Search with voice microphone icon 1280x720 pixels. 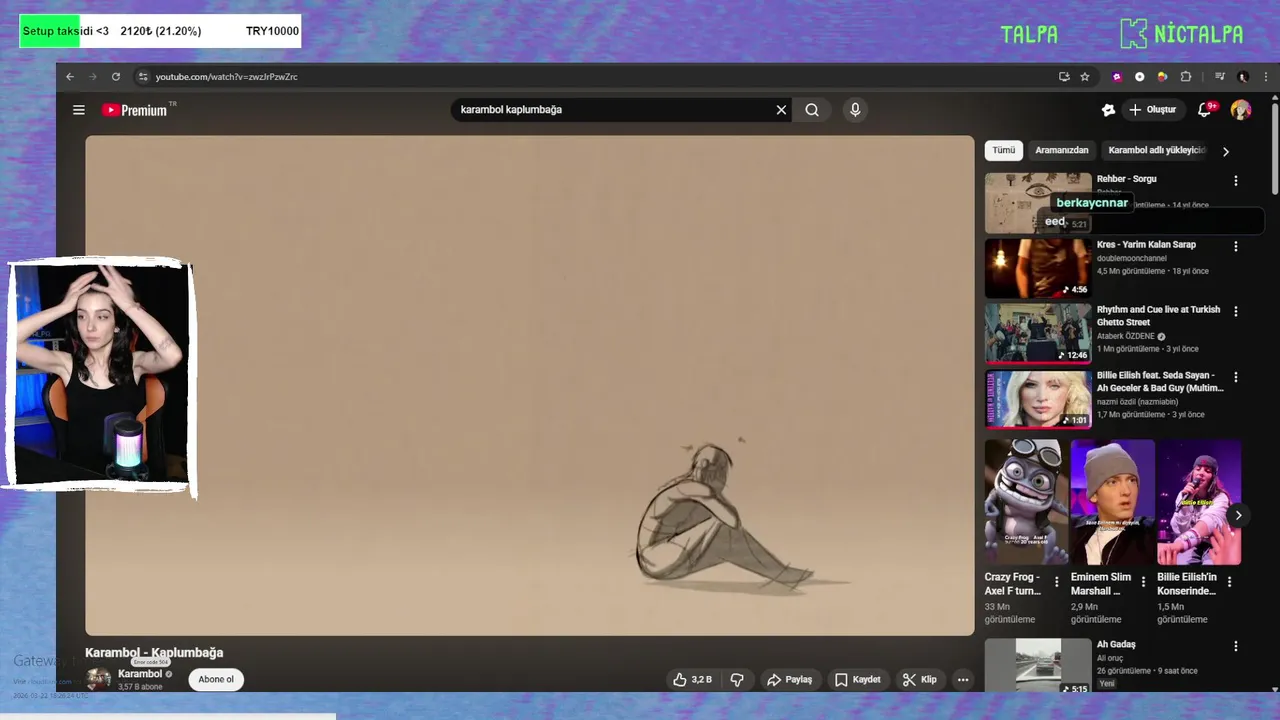pos(855,110)
